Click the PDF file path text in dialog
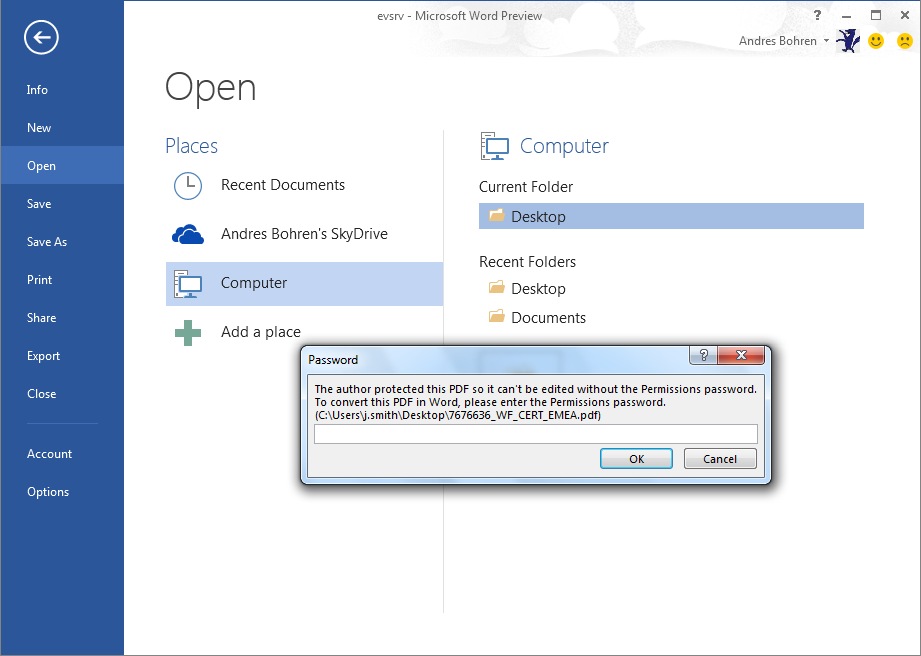Image resolution: width=921 pixels, height=656 pixels. pyautogui.click(x=458, y=415)
